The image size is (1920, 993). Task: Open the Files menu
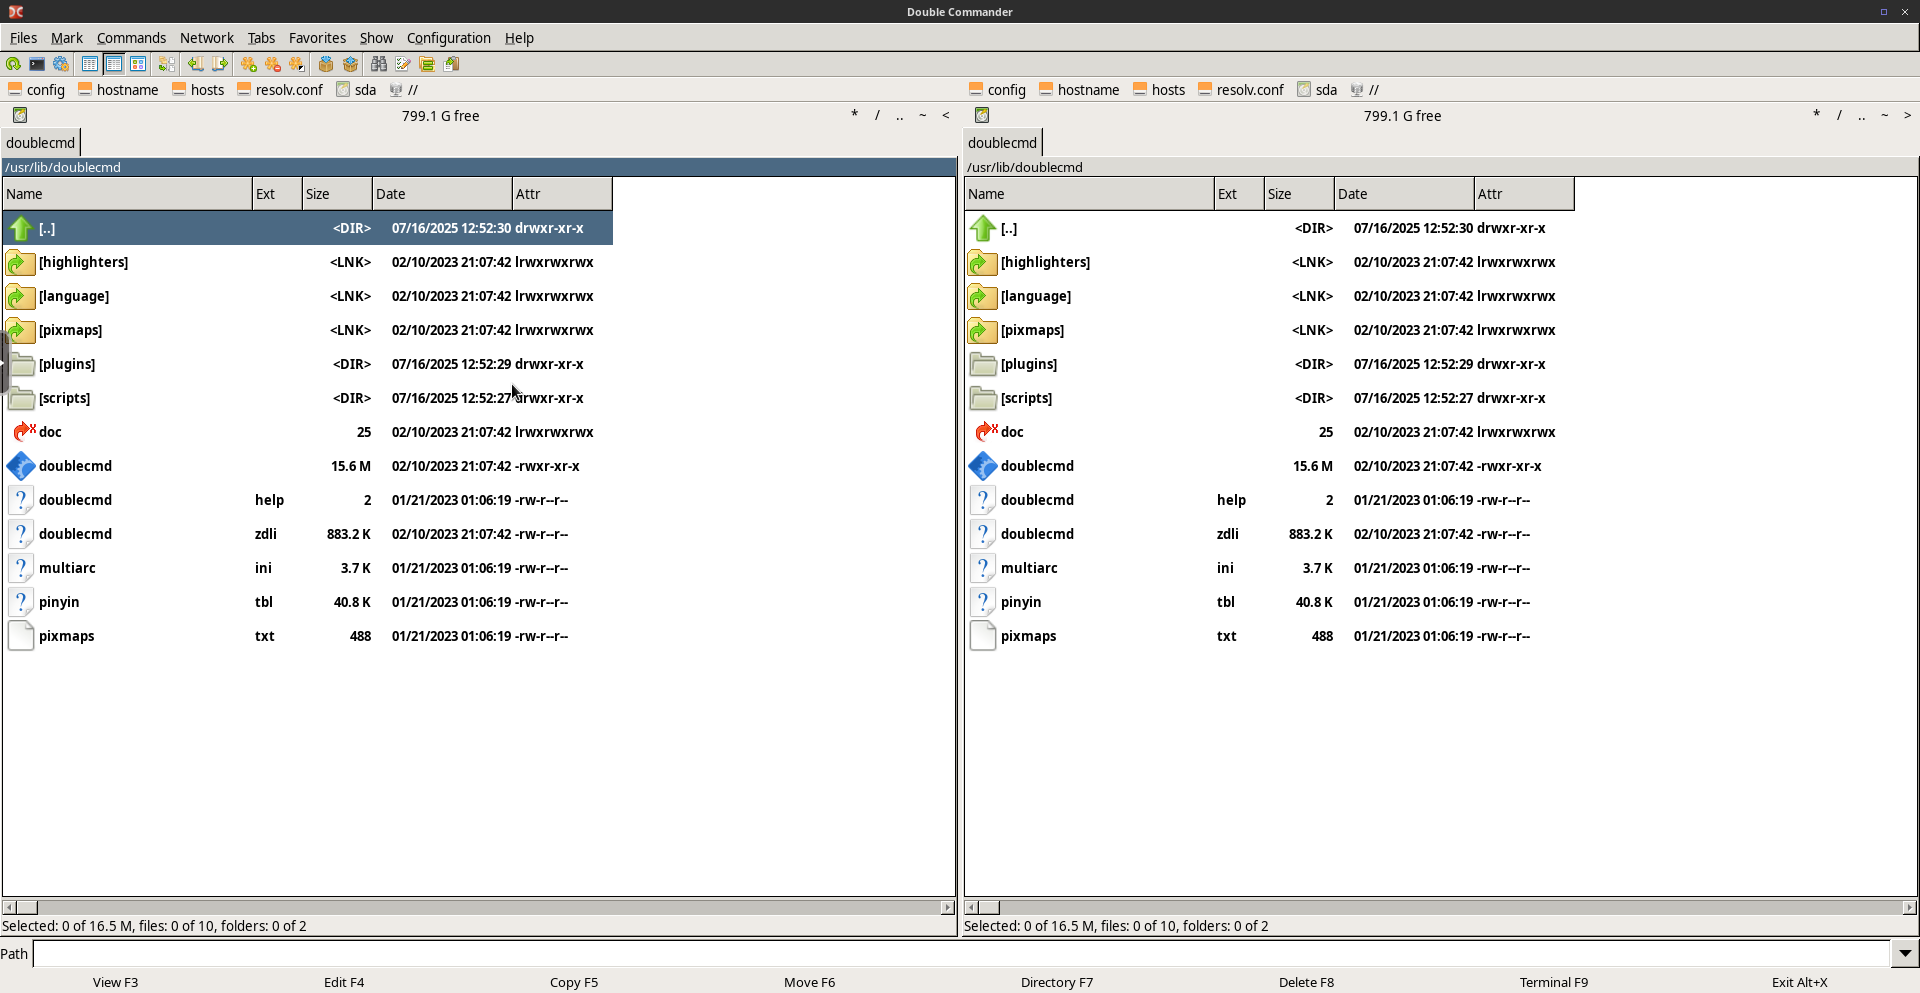point(23,38)
